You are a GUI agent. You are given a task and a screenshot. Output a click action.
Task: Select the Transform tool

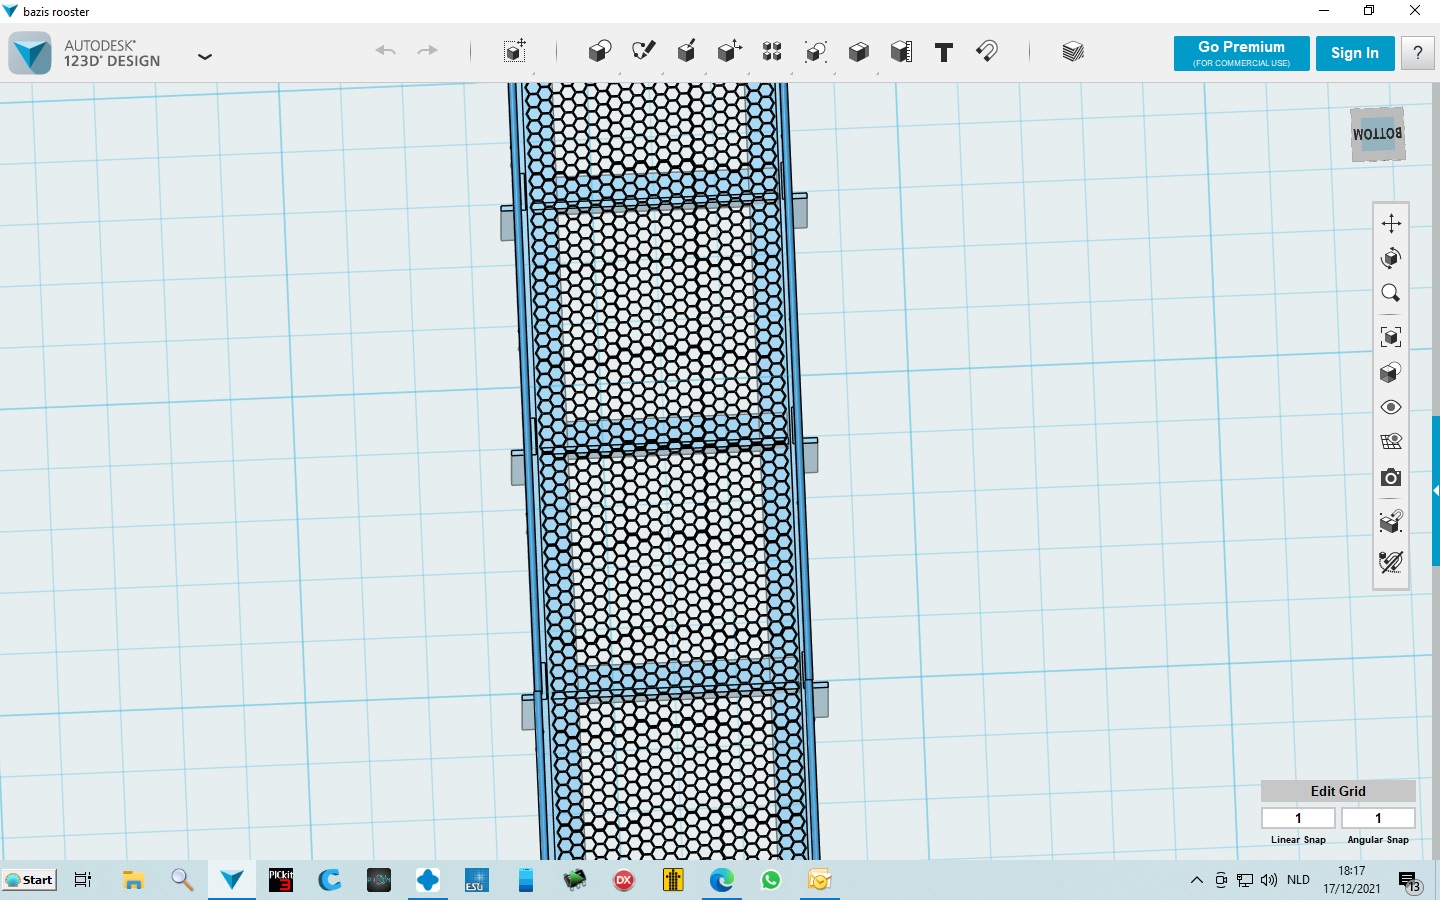pos(515,51)
